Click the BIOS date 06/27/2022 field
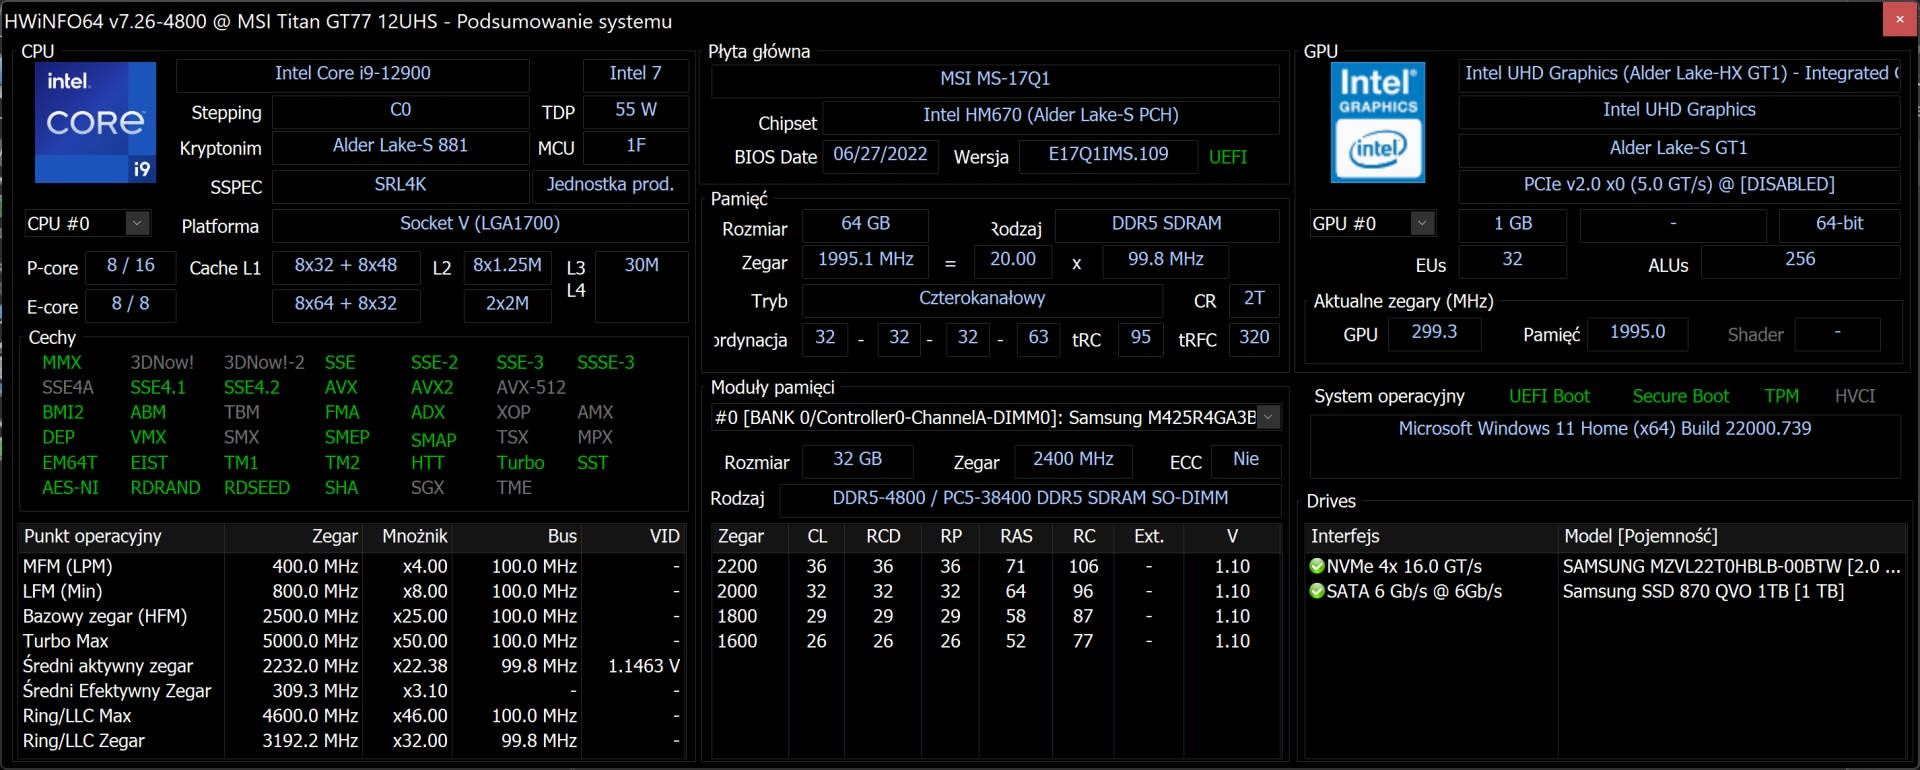 pyautogui.click(x=880, y=155)
